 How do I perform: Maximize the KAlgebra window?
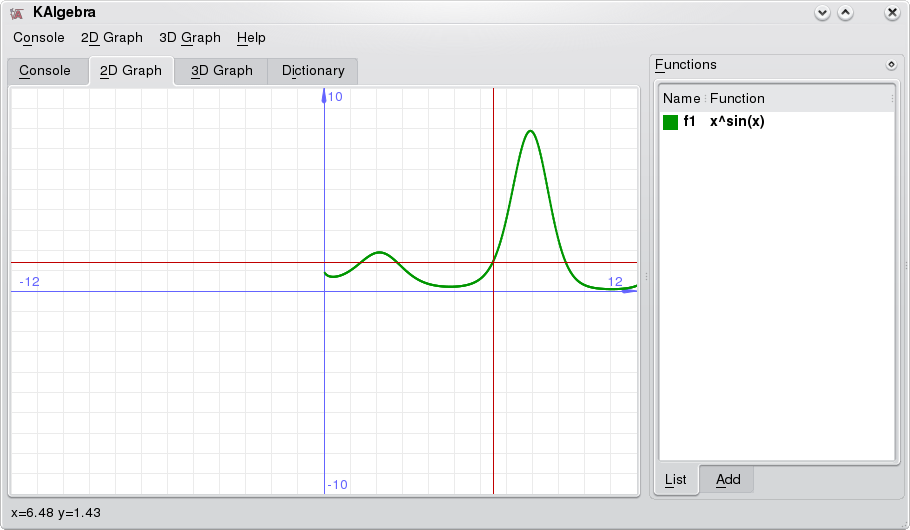tap(846, 13)
